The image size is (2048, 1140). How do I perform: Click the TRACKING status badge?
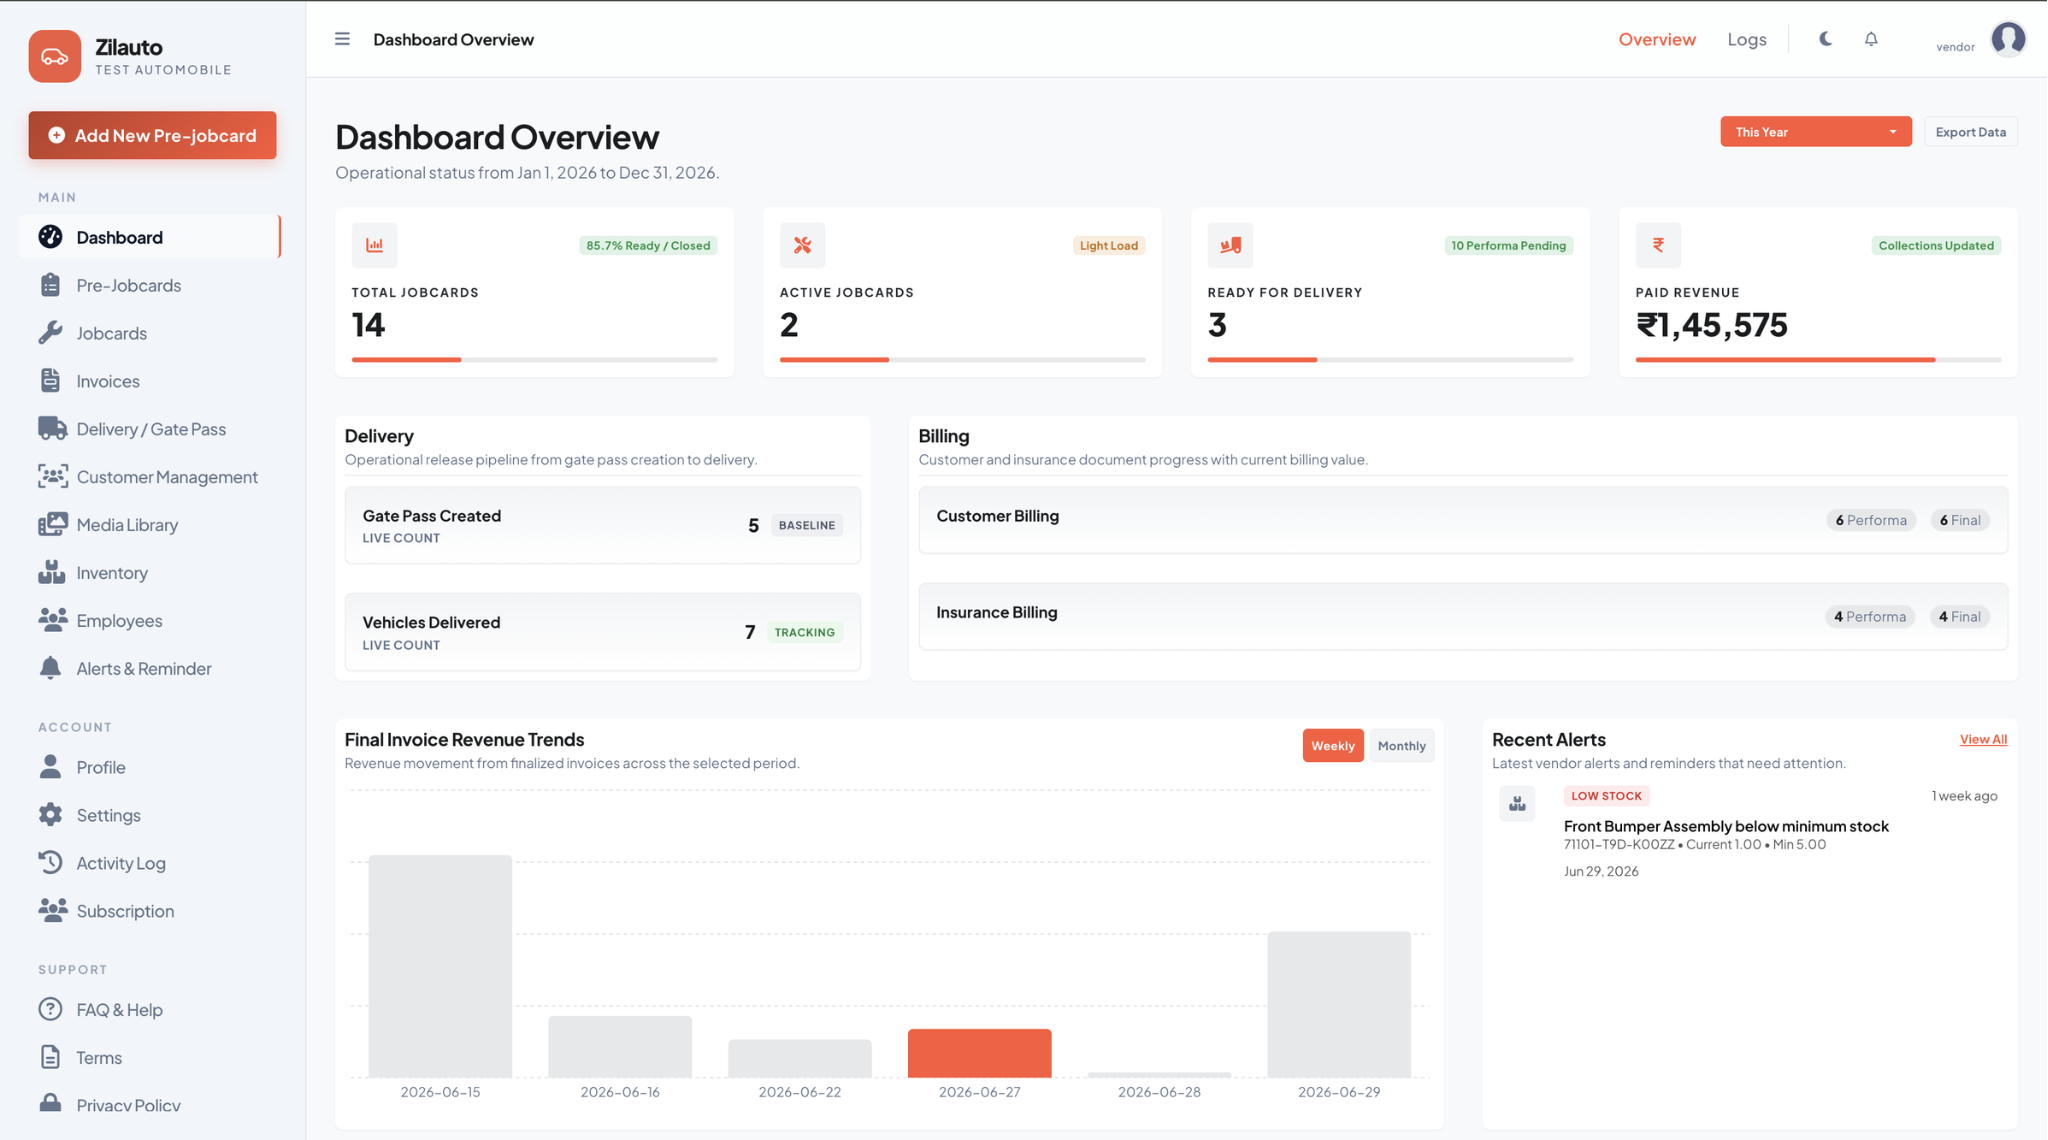(x=804, y=632)
